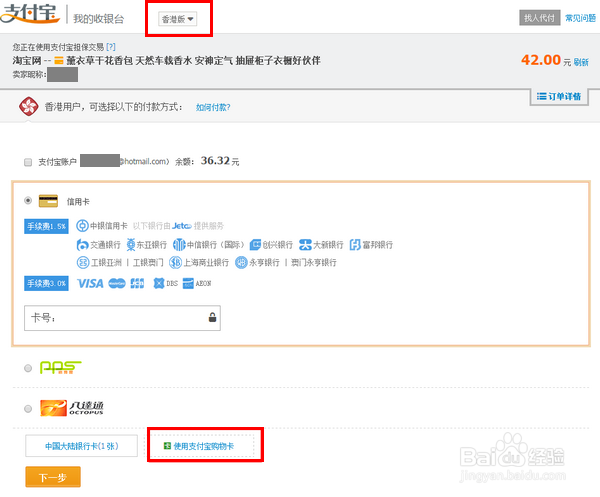Click 使用支付宝购物卡 option
Viewport: 600px width, 497px height.
coord(202,446)
